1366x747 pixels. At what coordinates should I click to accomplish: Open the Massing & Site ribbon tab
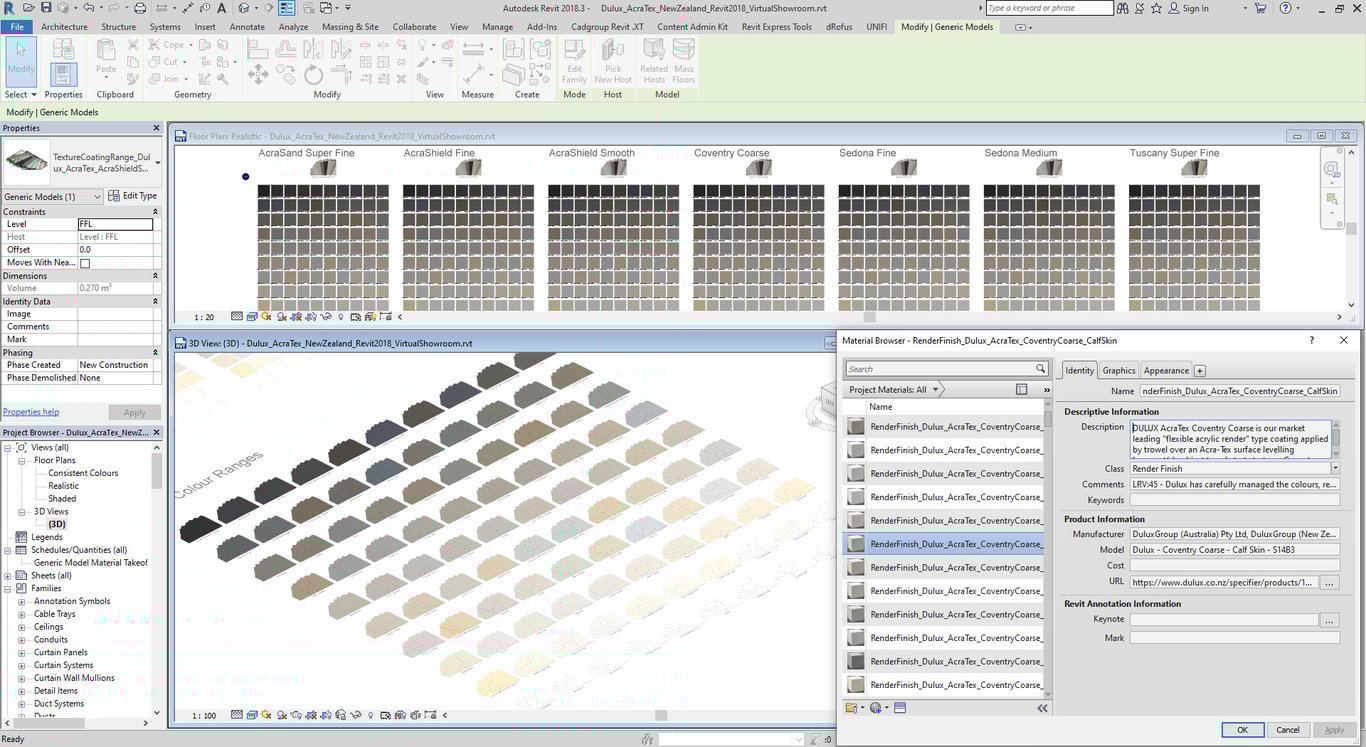click(350, 27)
